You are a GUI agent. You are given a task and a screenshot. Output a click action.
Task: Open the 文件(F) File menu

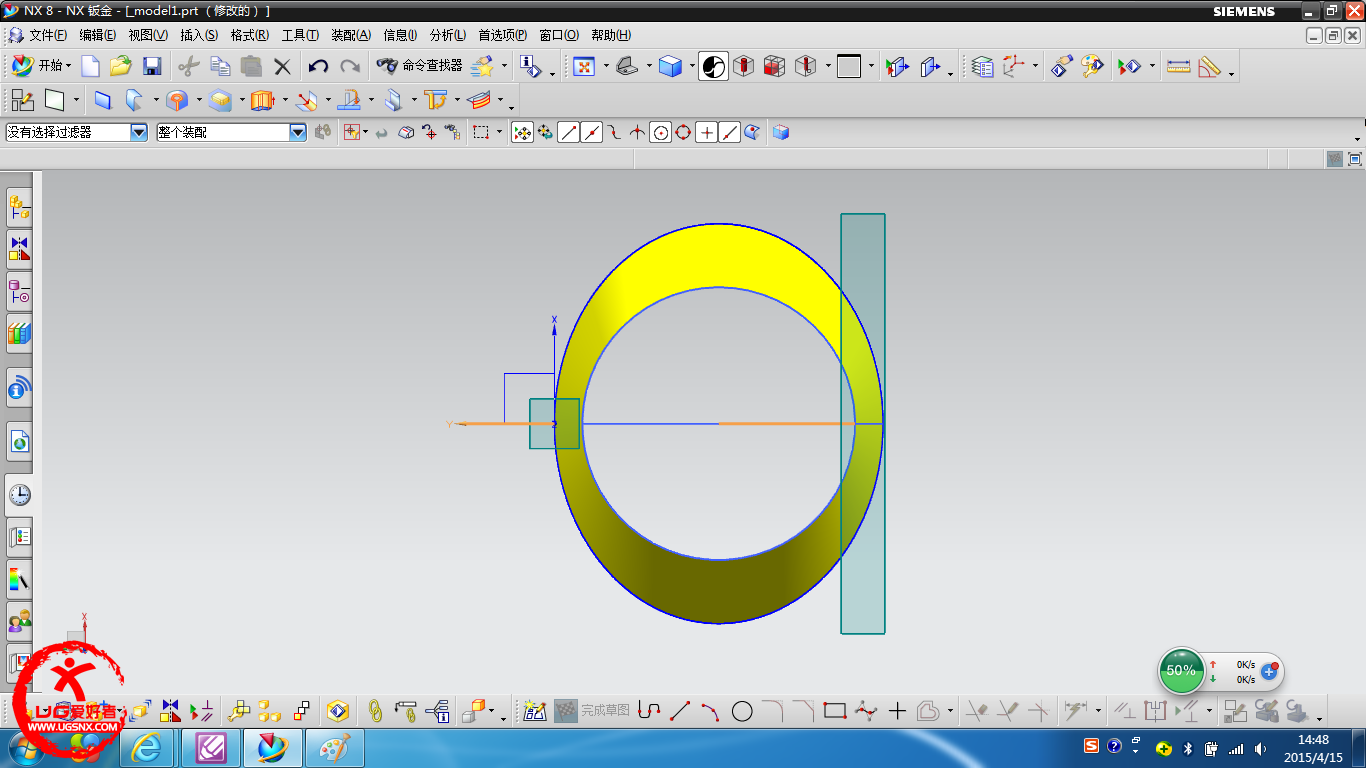pyautogui.click(x=48, y=35)
